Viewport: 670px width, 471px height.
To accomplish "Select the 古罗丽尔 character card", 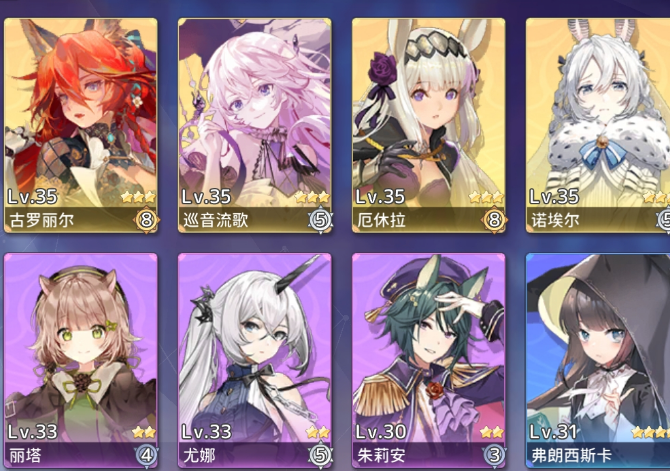I will (x=81, y=125).
